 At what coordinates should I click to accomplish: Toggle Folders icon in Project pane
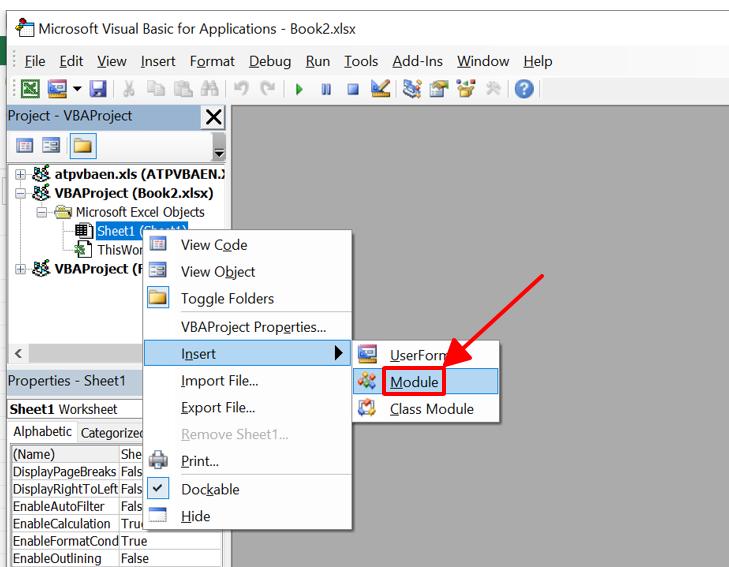click(x=83, y=146)
